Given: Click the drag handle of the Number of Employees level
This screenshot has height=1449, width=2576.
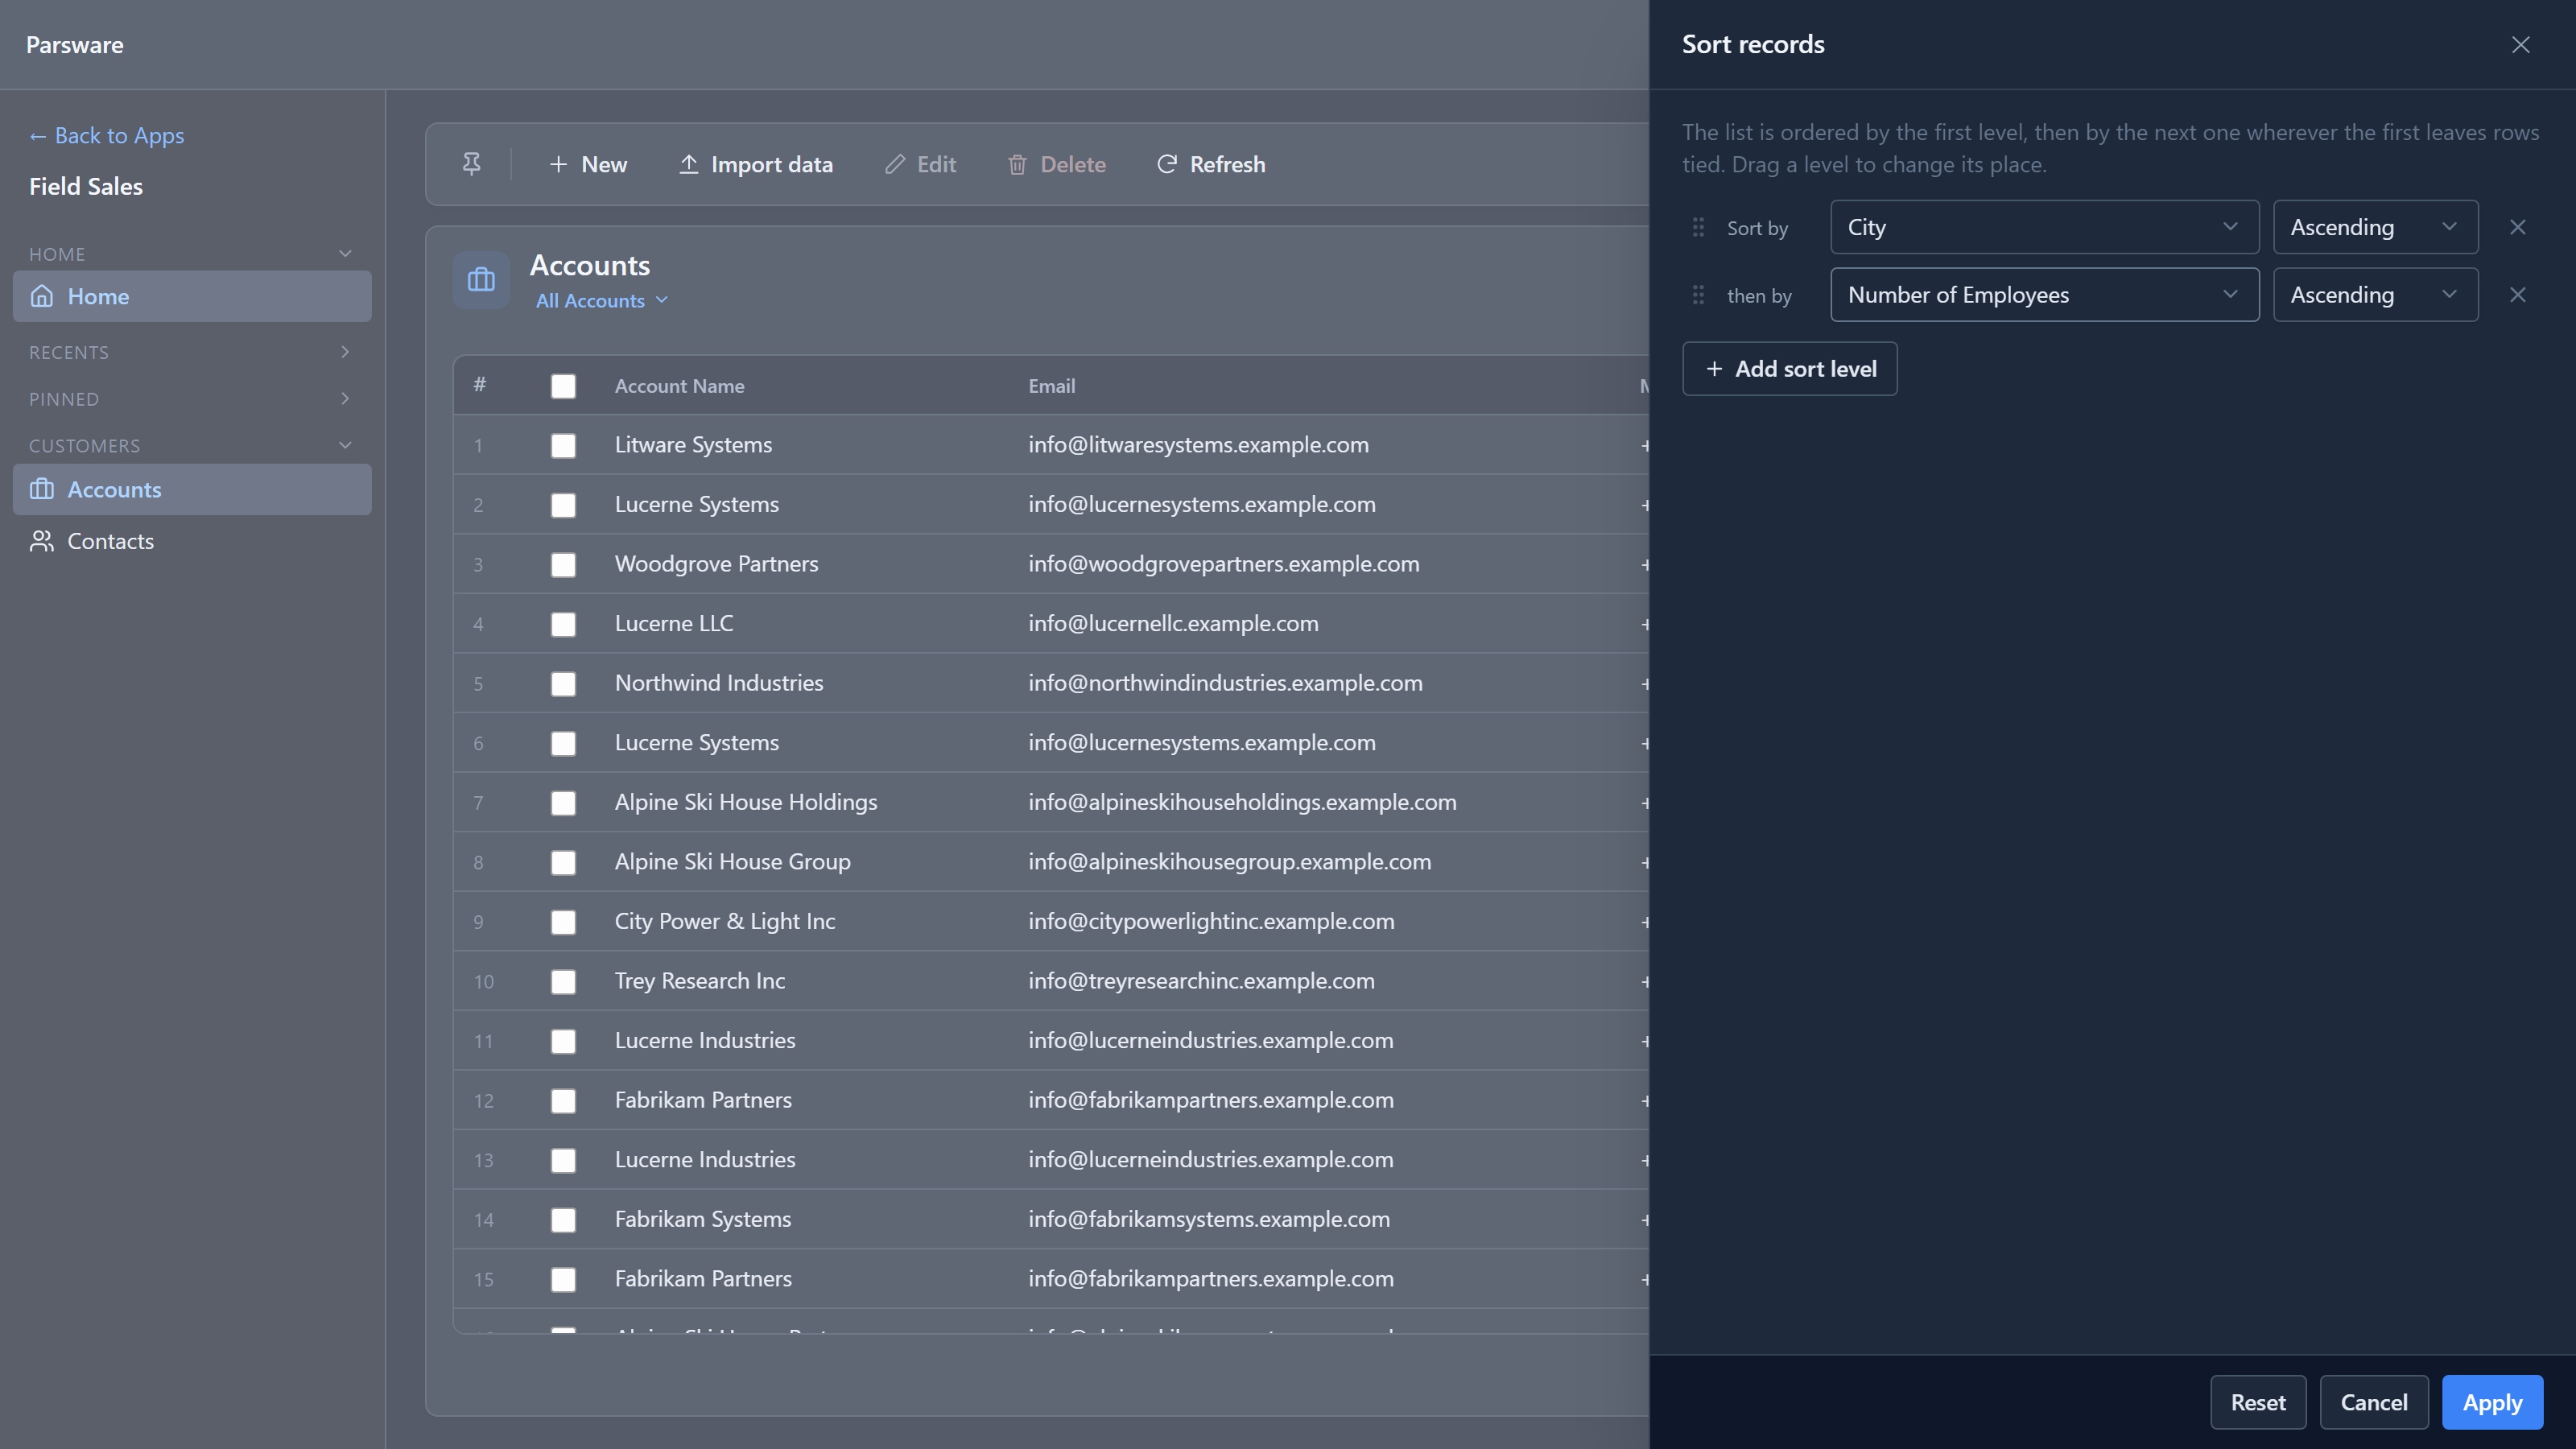Looking at the screenshot, I should click(1698, 295).
